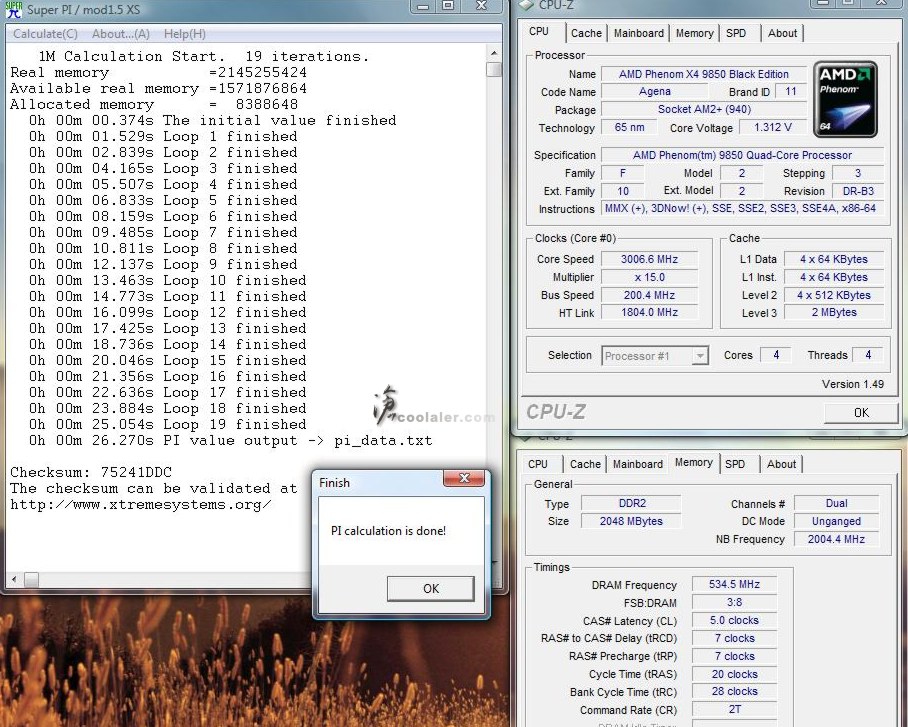Click the HT Link value '1804.0 MHz'
The height and width of the screenshot is (727, 908).
coord(649,312)
